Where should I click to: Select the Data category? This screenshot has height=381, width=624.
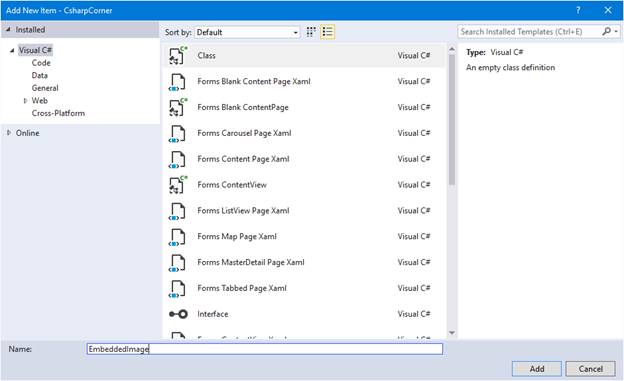tap(39, 75)
